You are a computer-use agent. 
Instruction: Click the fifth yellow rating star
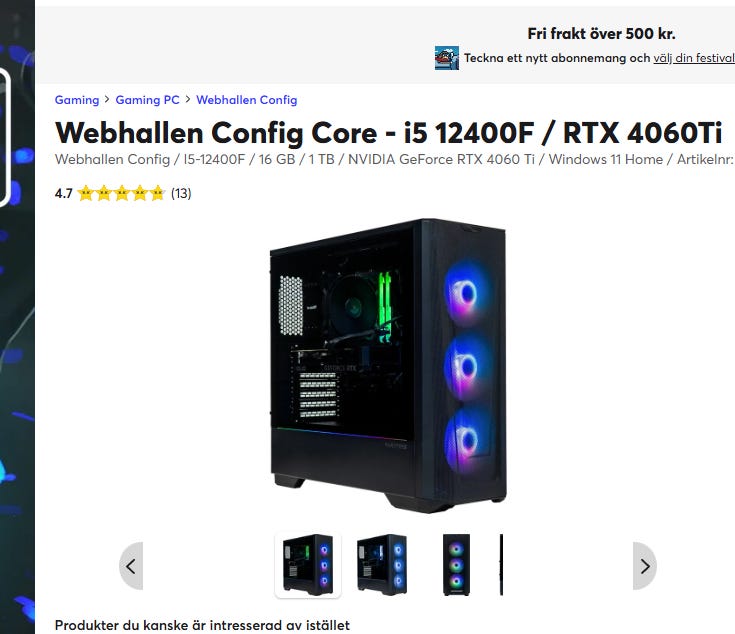click(158, 193)
